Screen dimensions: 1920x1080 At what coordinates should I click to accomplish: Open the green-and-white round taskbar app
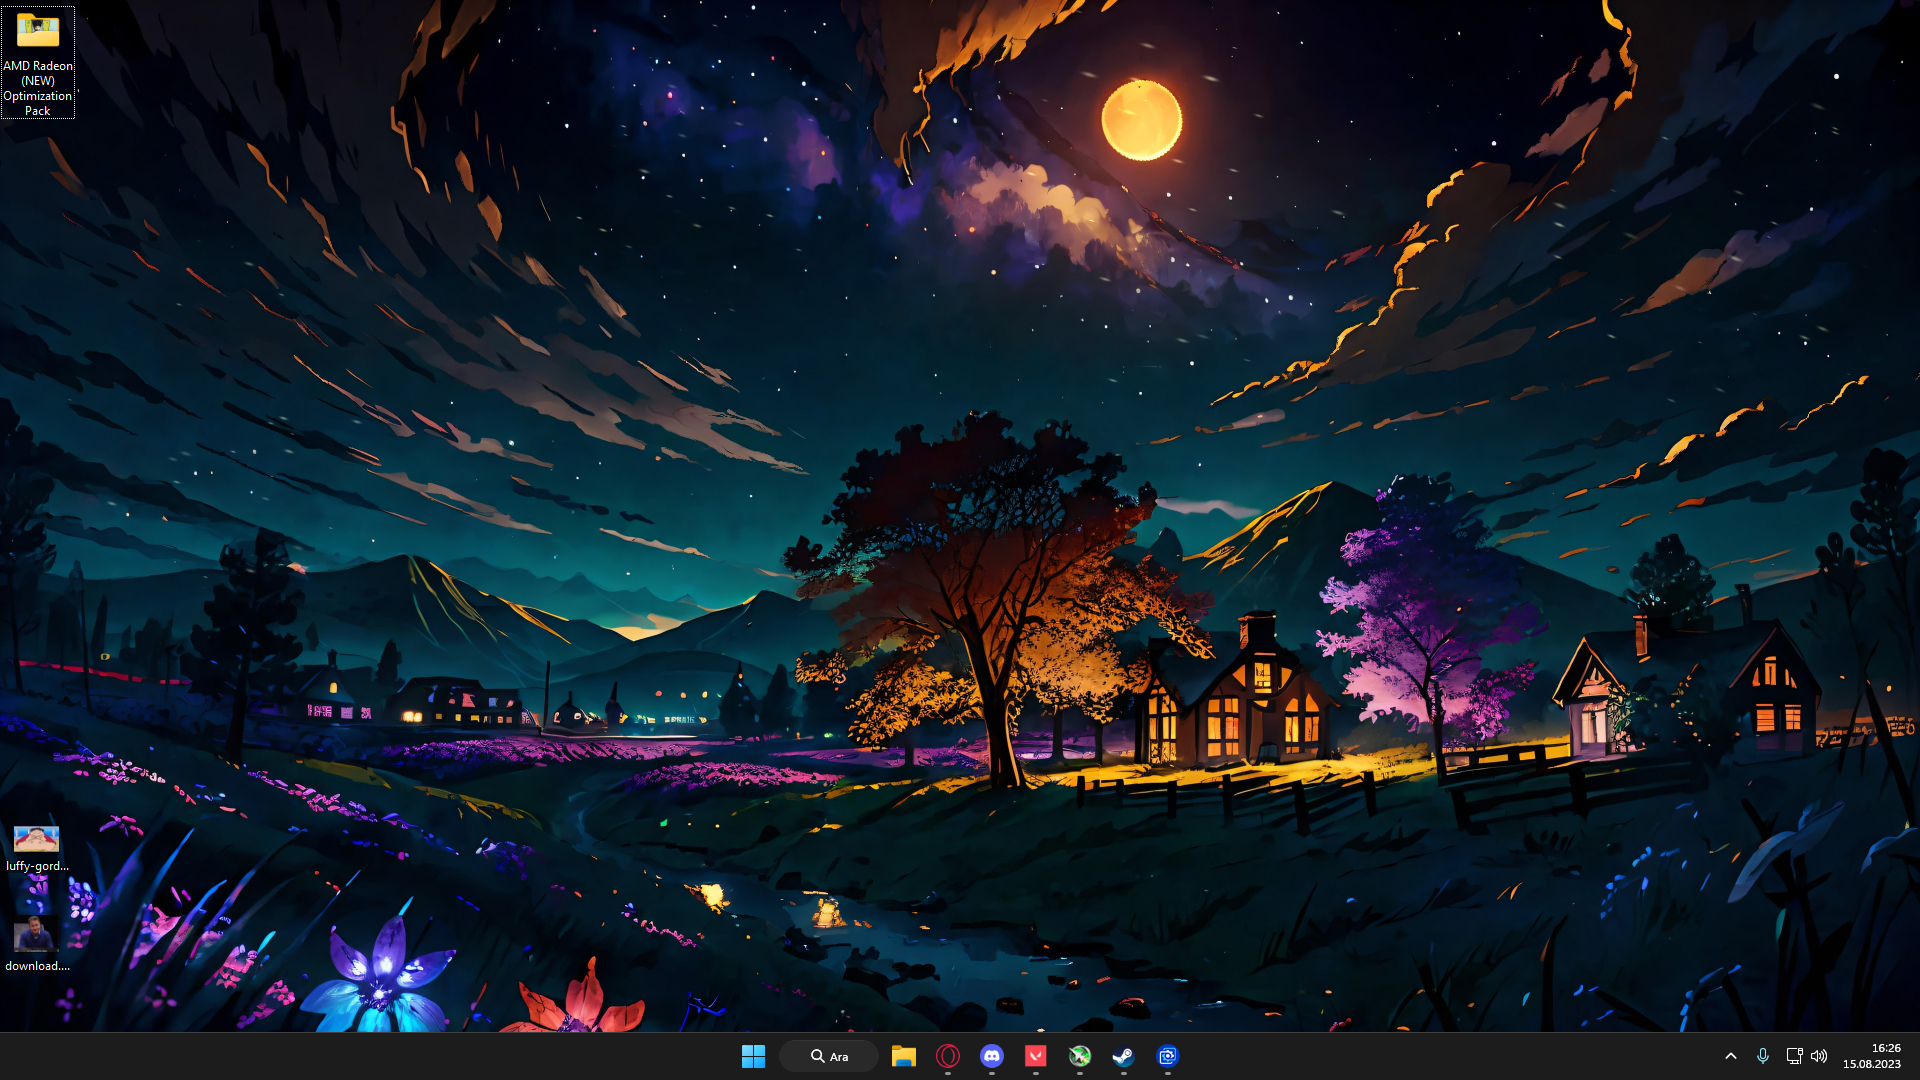(x=1080, y=1056)
